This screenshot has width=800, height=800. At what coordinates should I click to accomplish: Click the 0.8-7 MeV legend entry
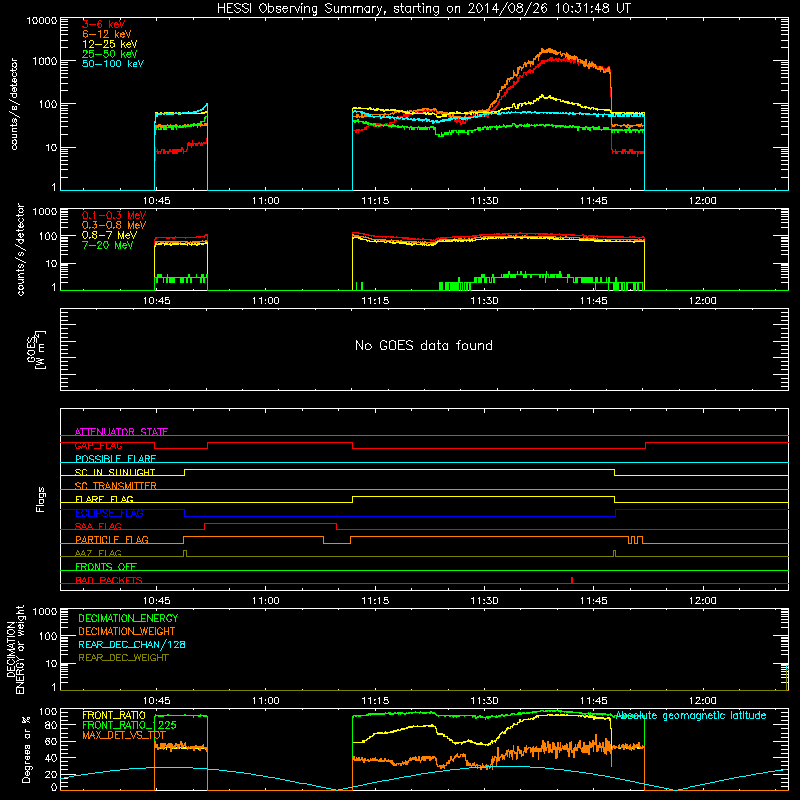pos(109,235)
